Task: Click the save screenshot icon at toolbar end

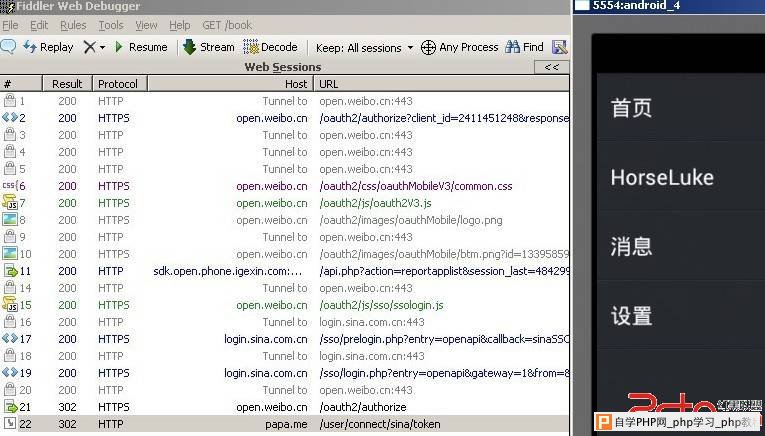Action: point(560,47)
